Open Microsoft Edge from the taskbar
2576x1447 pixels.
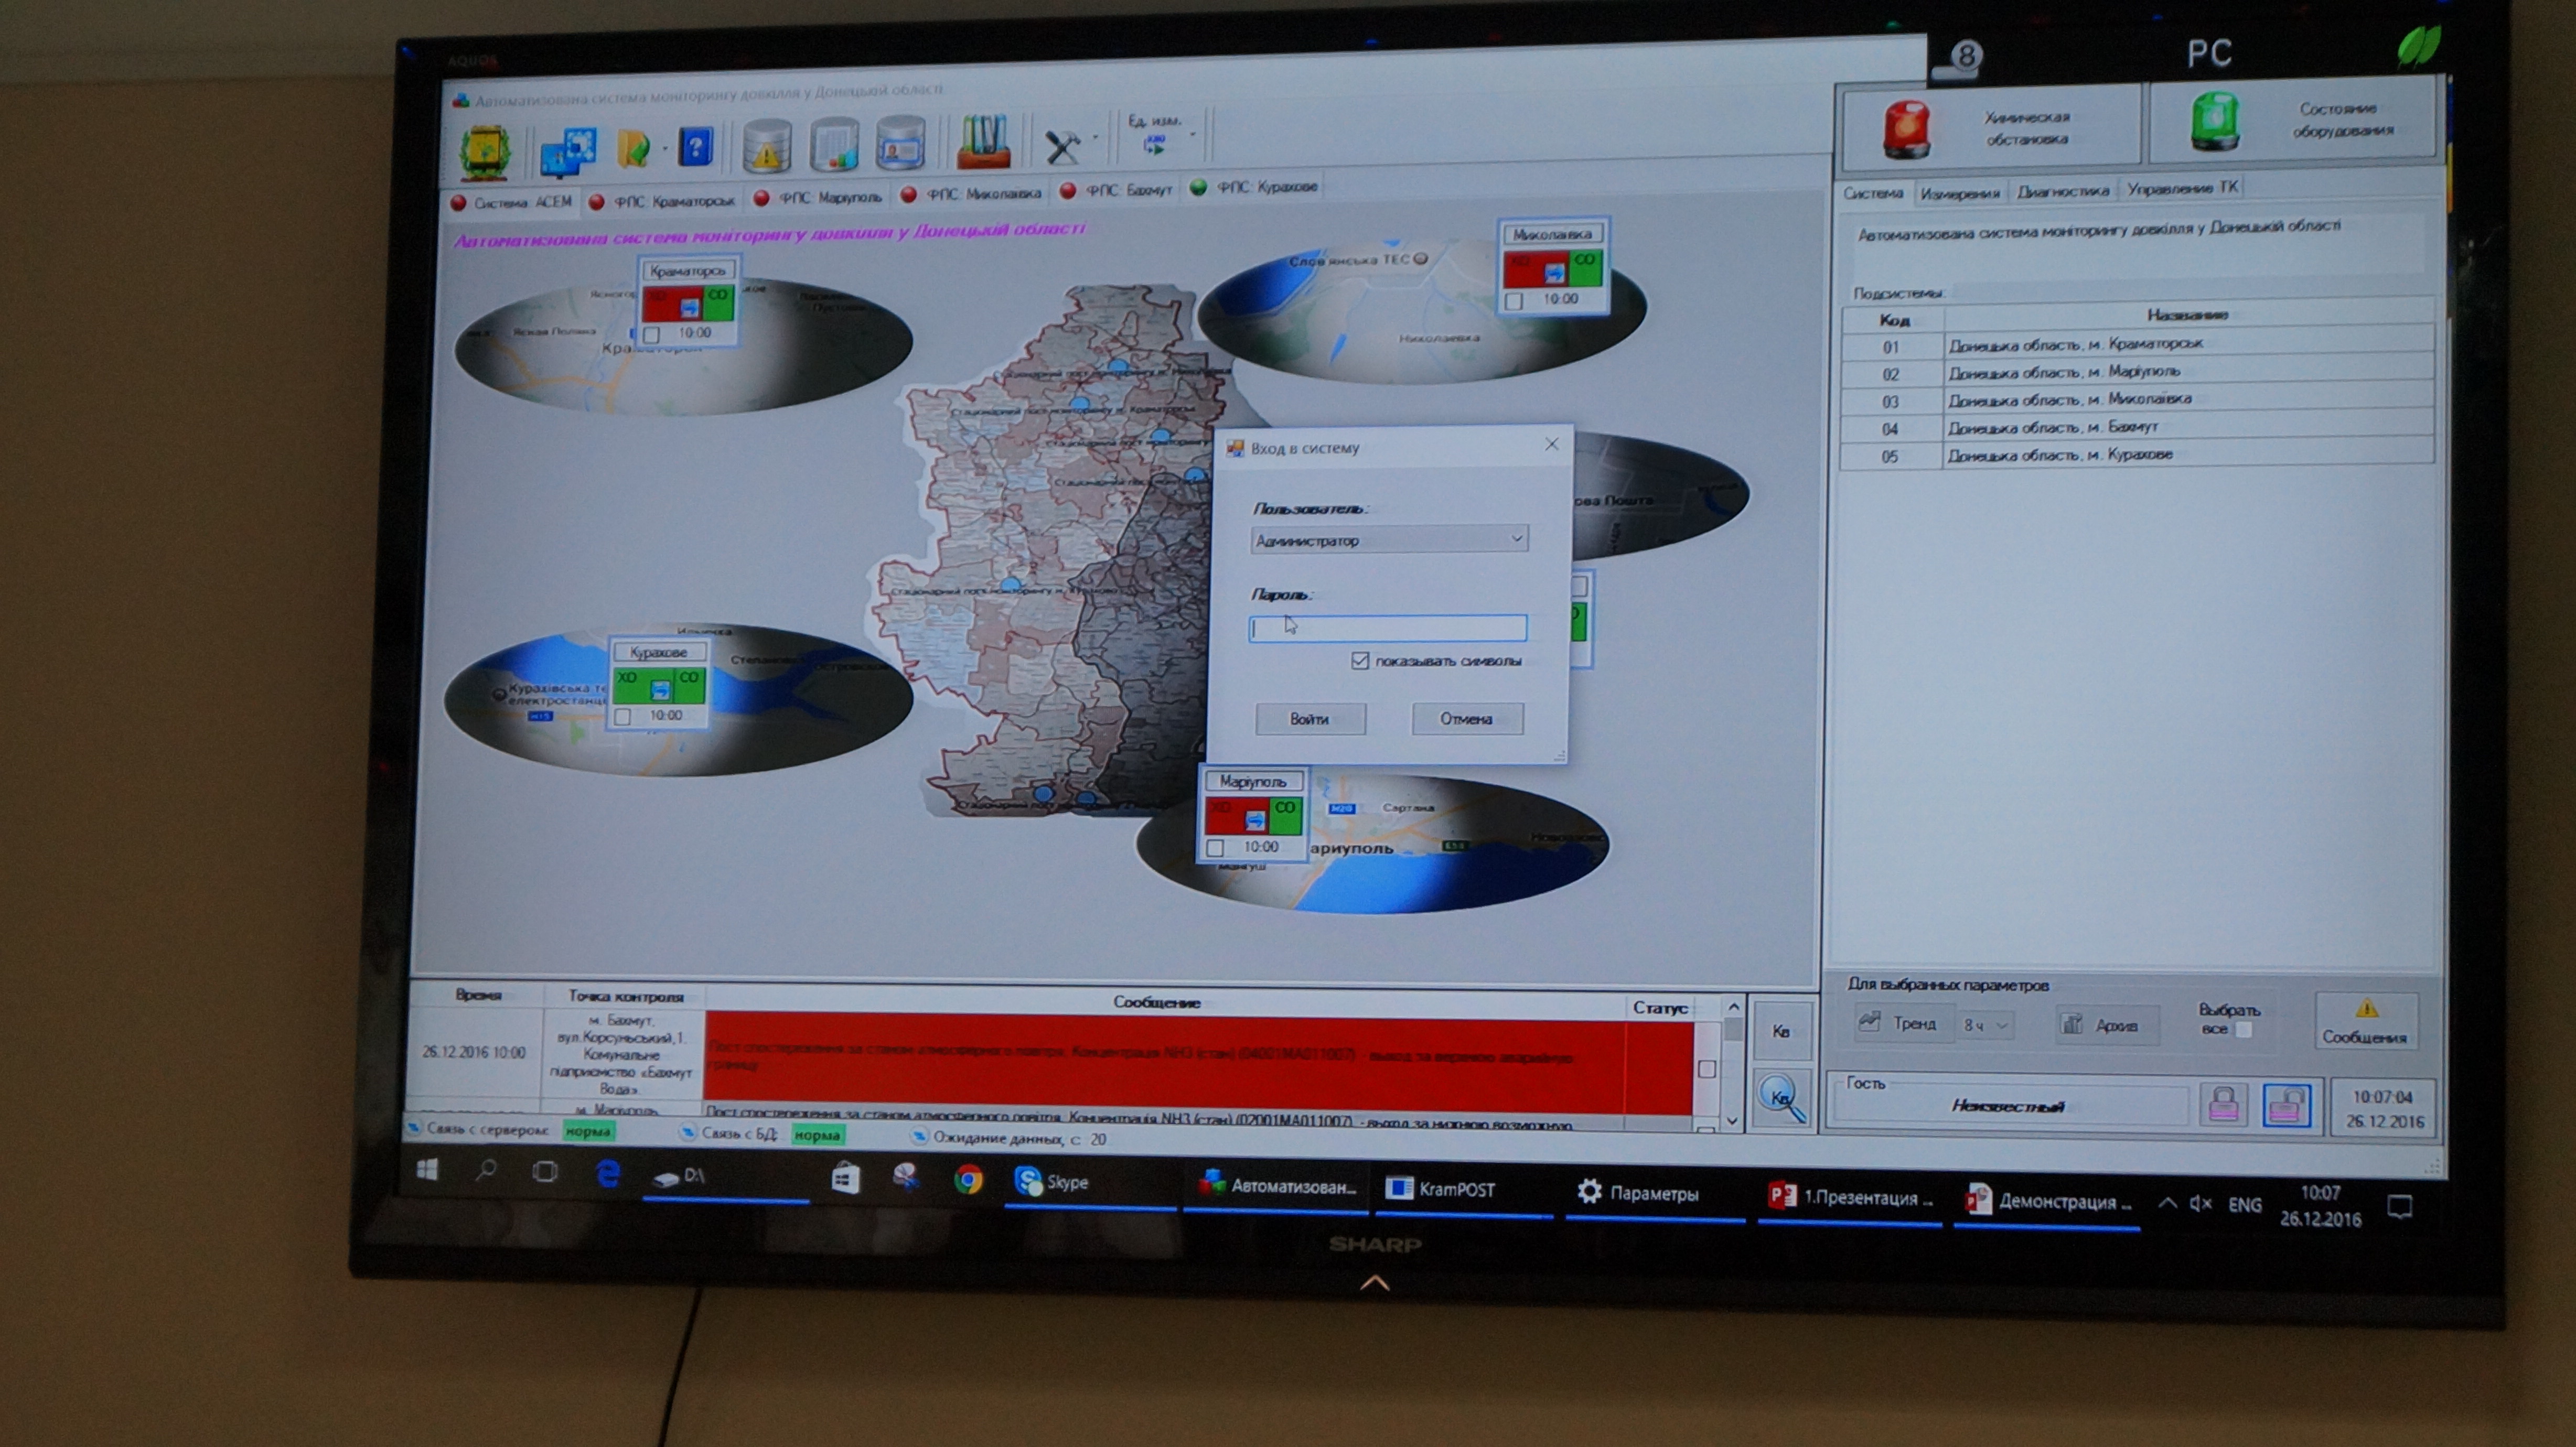coord(607,1173)
